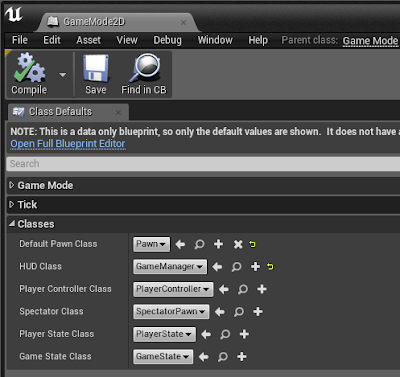Open the Player Controller Class dropdown

tap(173, 289)
